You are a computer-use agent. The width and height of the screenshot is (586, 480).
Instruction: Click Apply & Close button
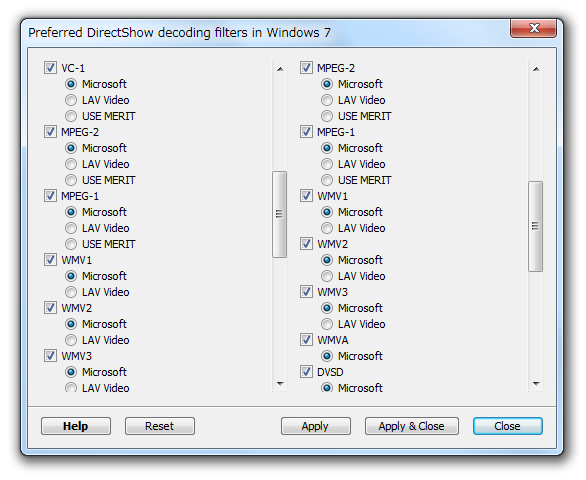tap(411, 426)
